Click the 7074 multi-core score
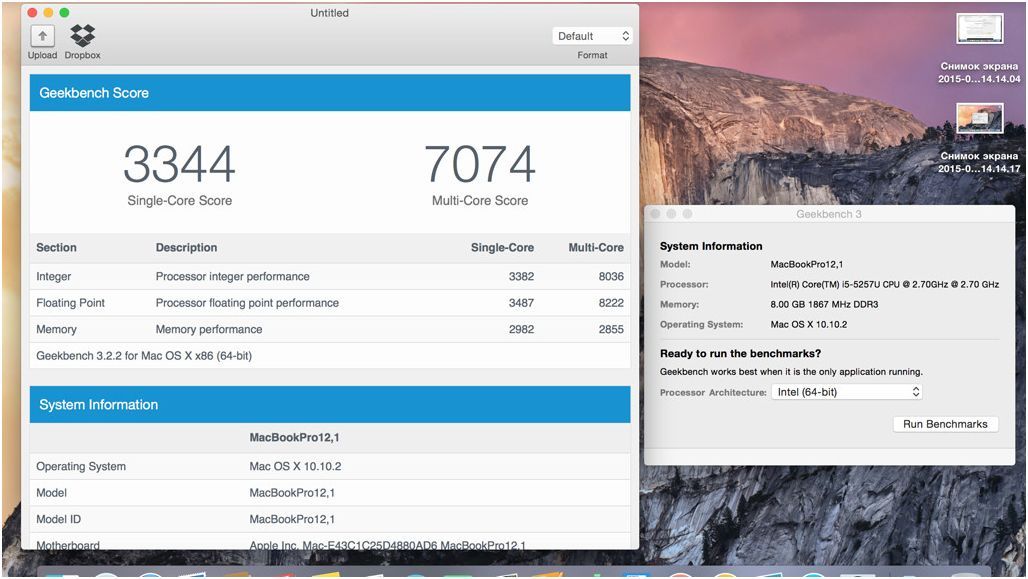1028x579 pixels. click(x=480, y=164)
